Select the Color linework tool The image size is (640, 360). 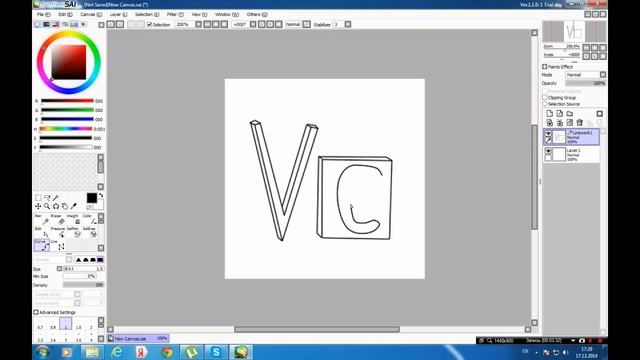coord(89,220)
